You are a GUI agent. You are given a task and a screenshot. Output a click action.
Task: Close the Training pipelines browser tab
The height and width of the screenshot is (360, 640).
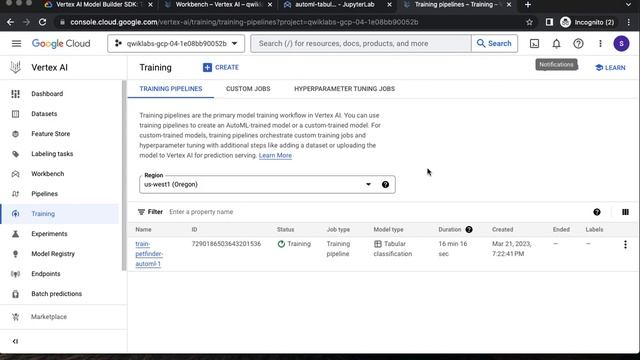(509, 4)
